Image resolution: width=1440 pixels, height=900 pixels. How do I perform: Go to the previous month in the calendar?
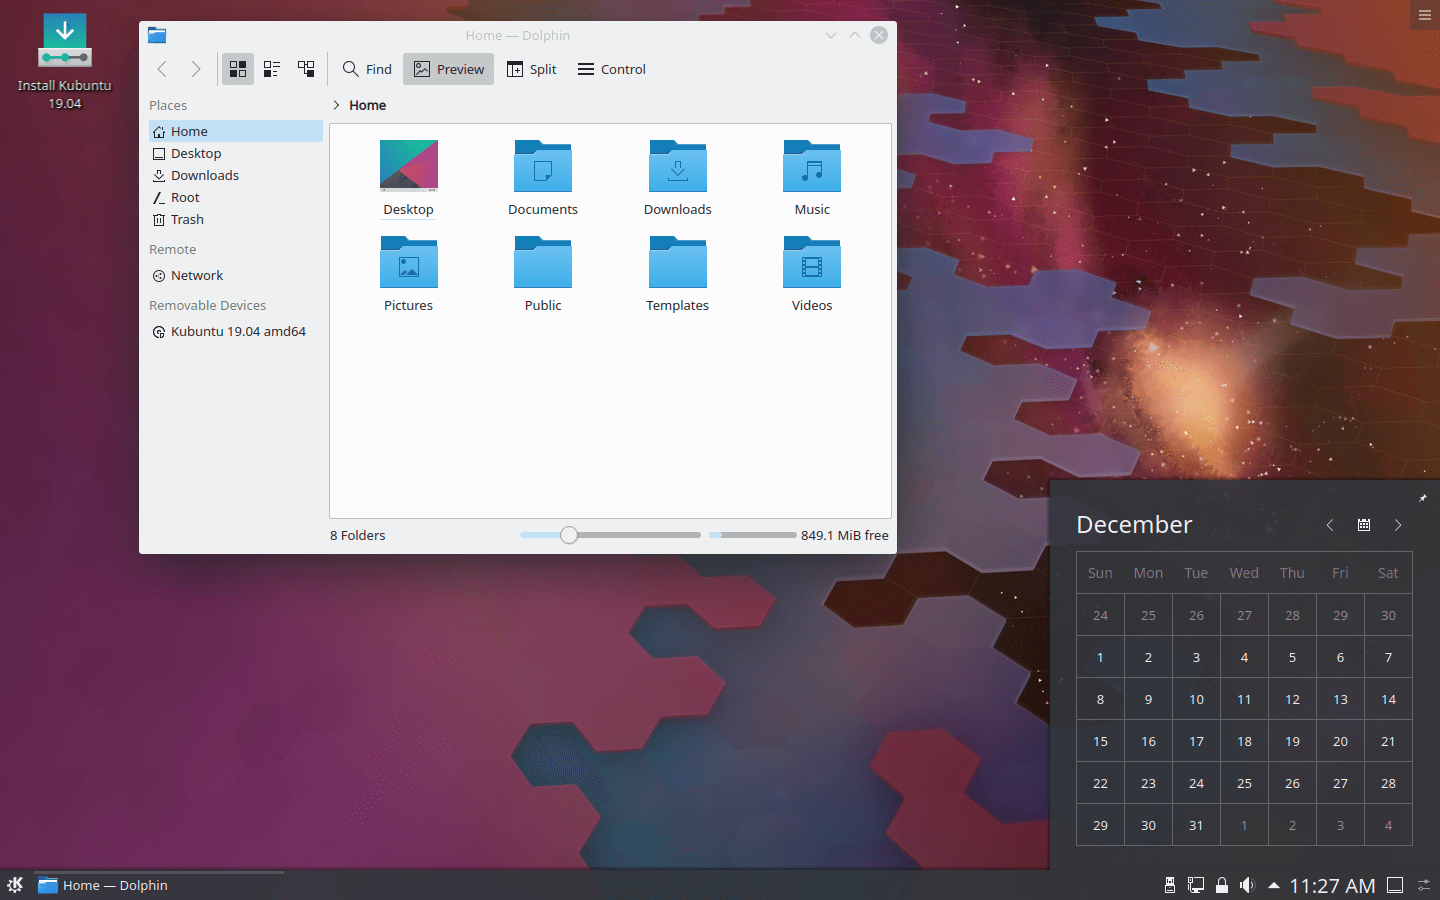tap(1330, 524)
